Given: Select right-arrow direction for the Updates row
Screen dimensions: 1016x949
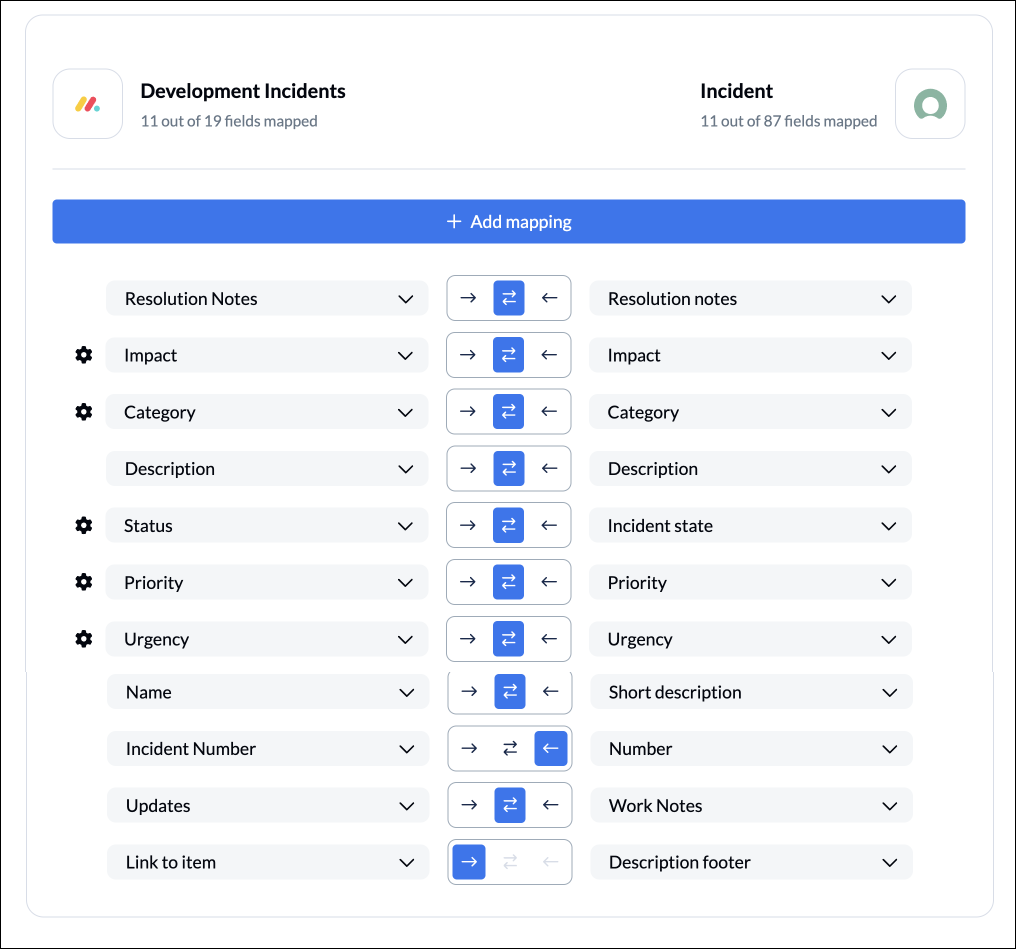Looking at the screenshot, I should pyautogui.click(x=469, y=805).
